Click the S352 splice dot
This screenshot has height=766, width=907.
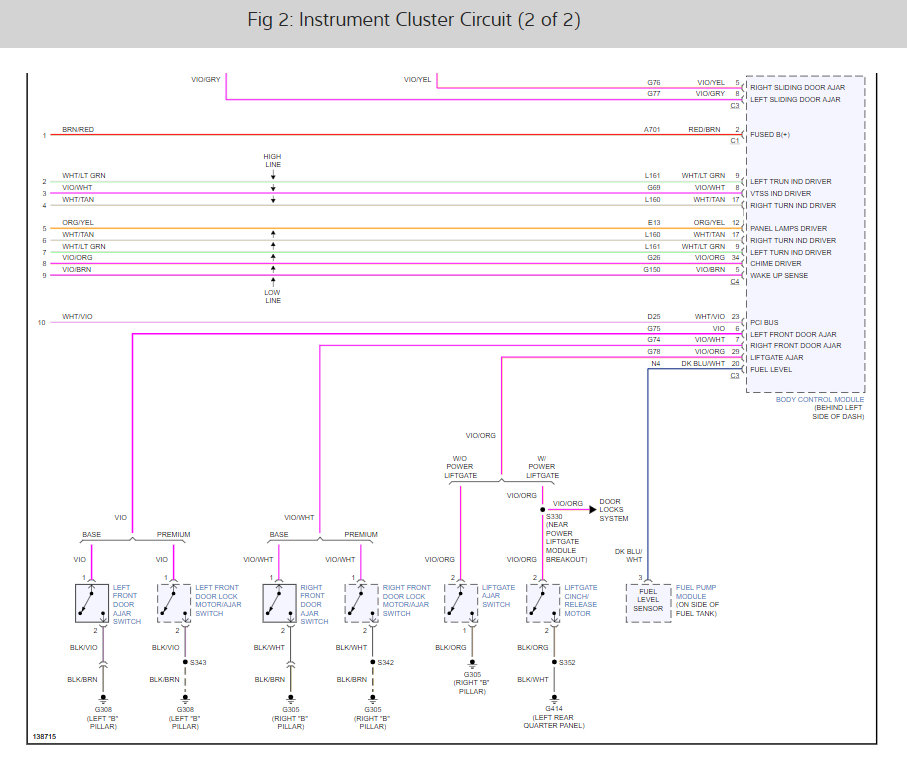tap(554, 662)
